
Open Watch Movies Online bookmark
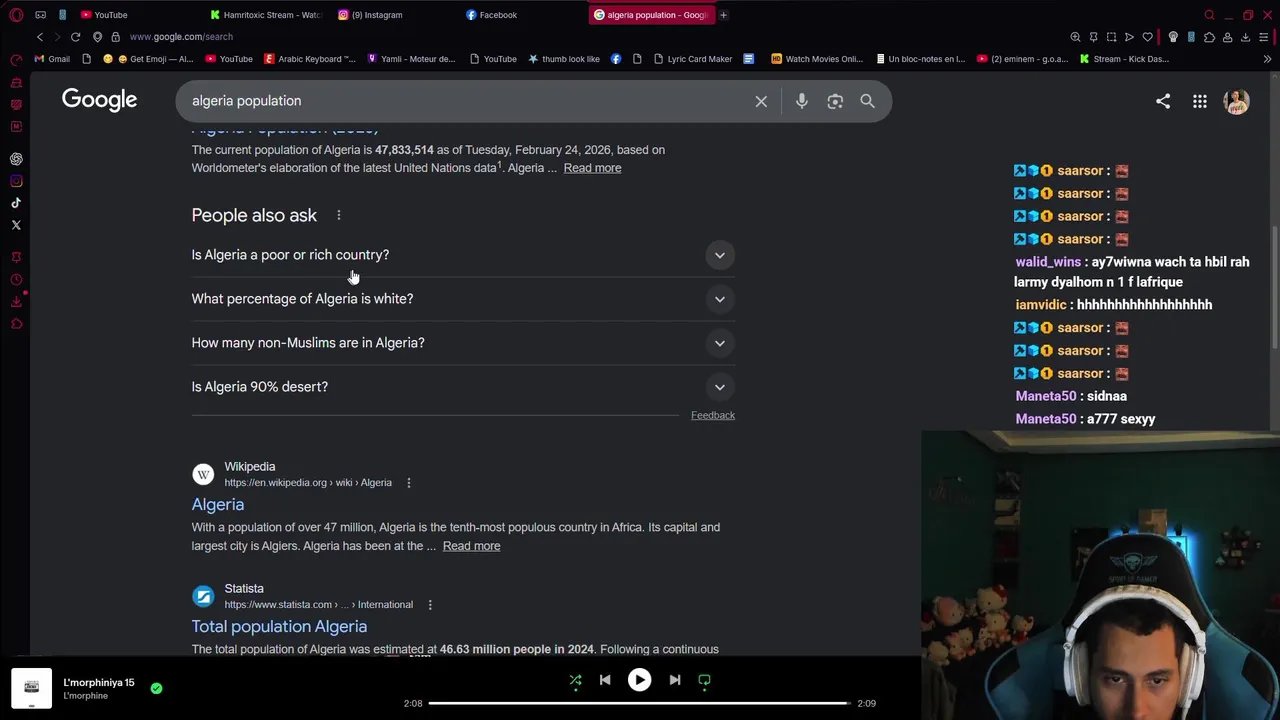tap(816, 59)
